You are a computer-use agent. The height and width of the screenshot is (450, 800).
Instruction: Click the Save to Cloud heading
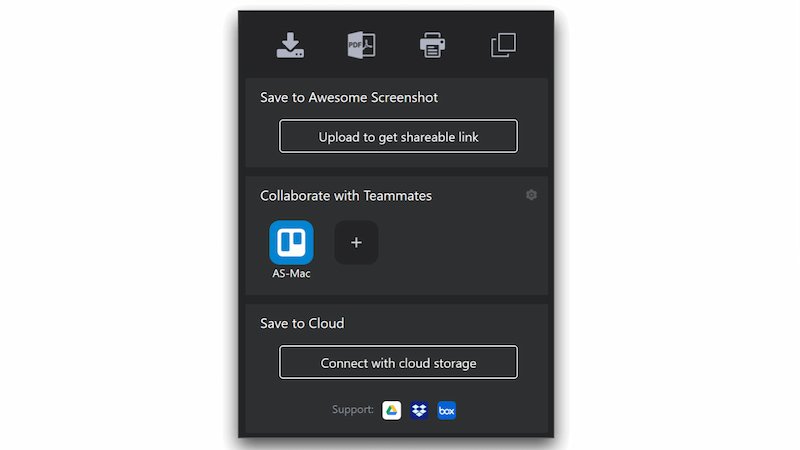[x=302, y=324]
